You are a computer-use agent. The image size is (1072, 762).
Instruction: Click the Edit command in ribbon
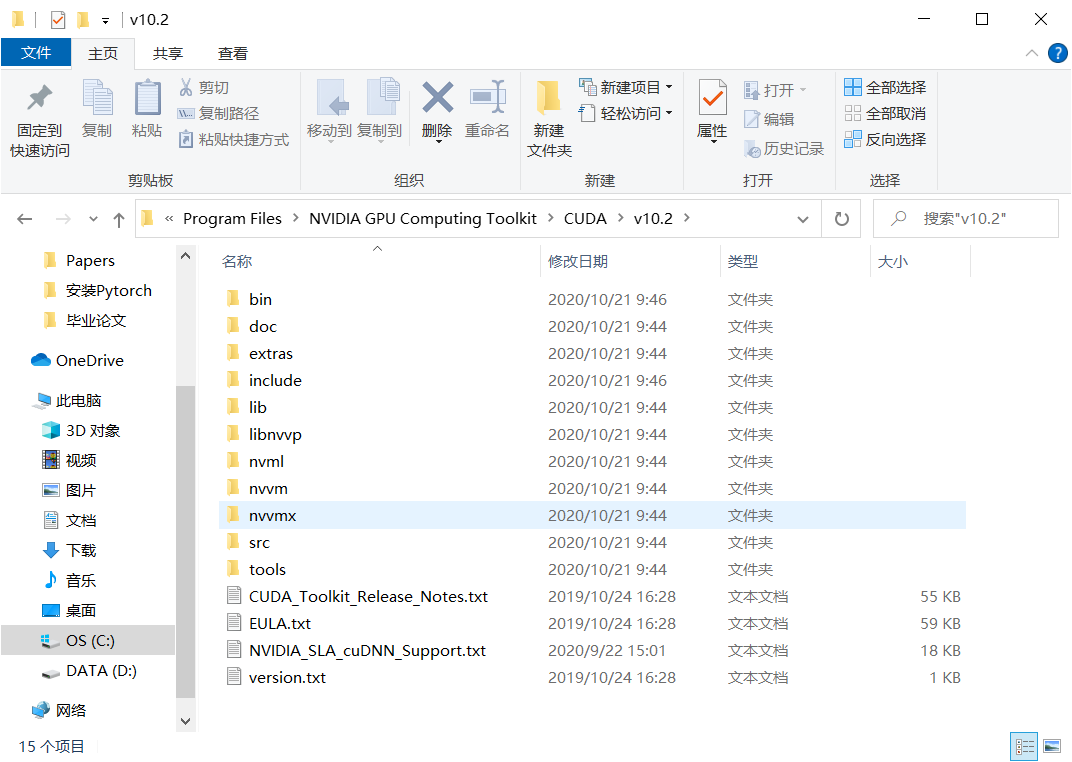(x=769, y=119)
